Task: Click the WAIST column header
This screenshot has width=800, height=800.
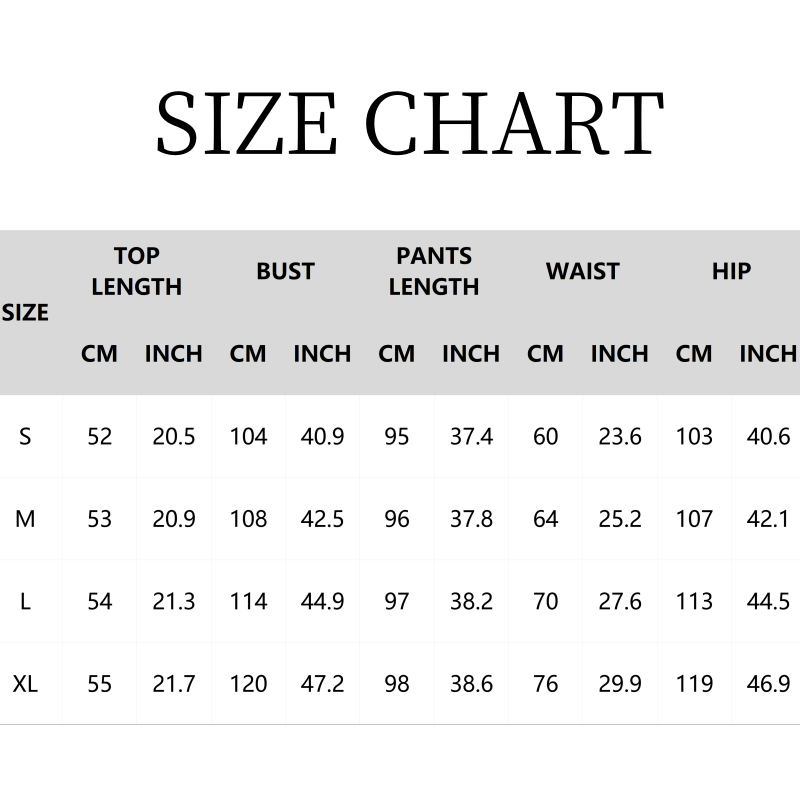Action: [582, 271]
